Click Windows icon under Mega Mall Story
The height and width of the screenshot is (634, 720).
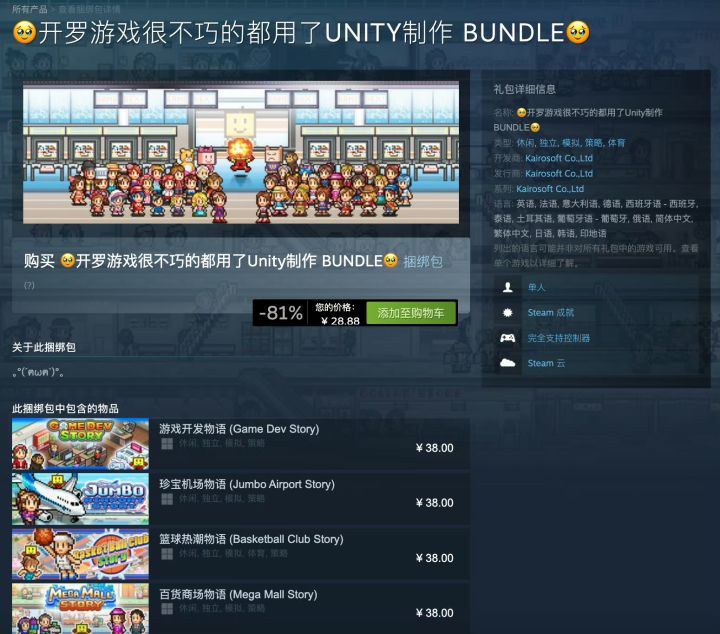[167, 609]
